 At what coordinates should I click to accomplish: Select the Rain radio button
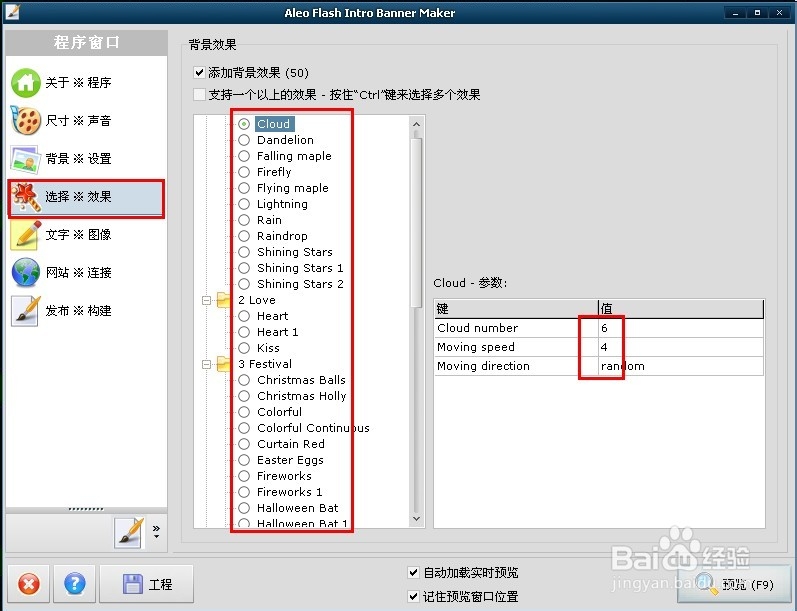[244, 220]
